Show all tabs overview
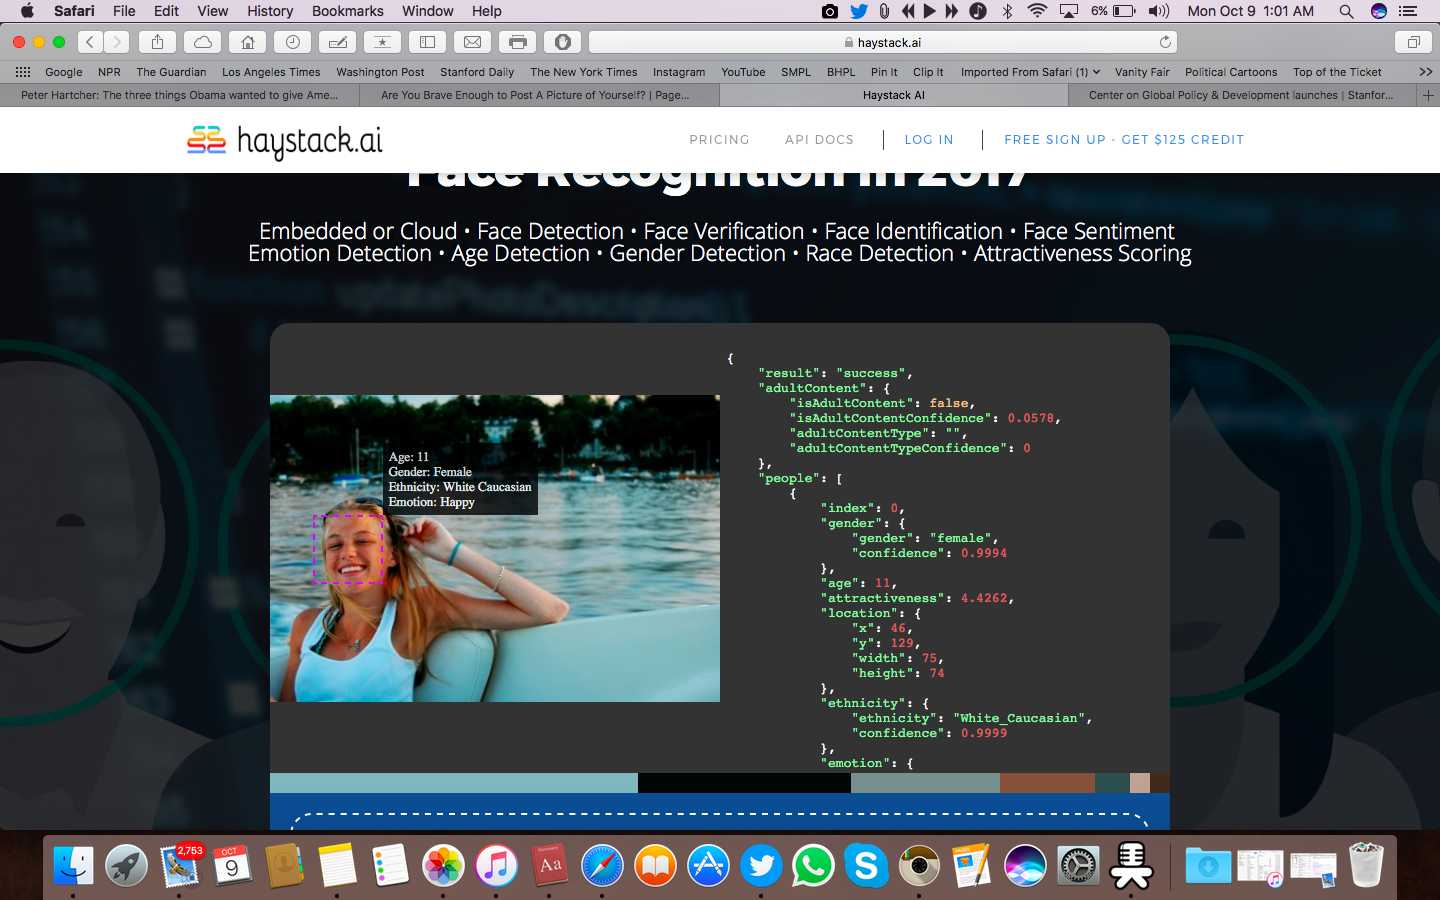The image size is (1440, 900). [x=1413, y=42]
